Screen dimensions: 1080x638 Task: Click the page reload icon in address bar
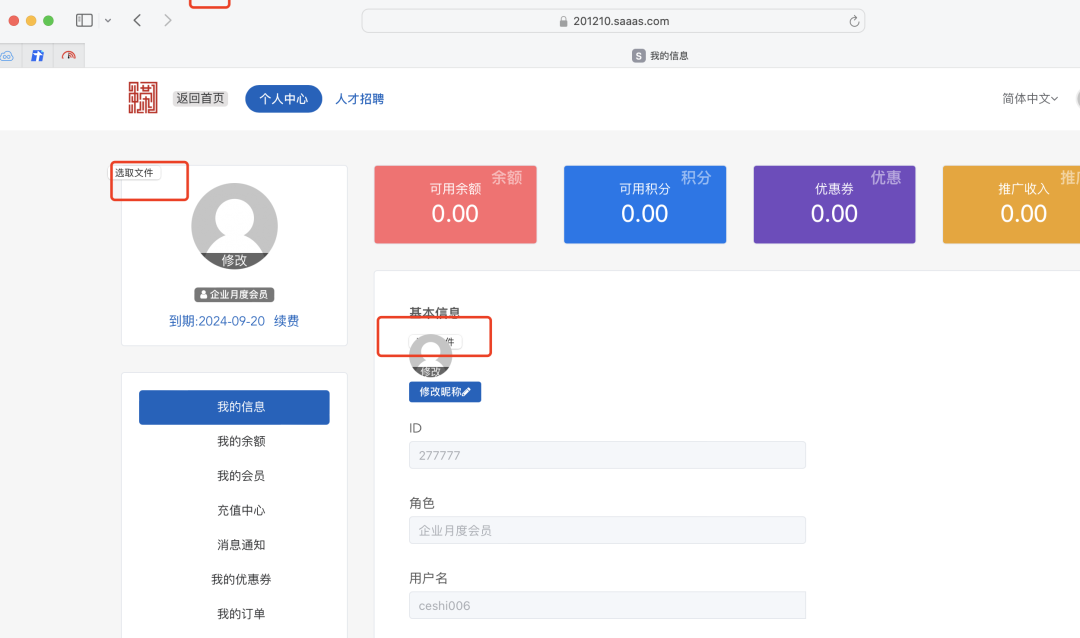point(854,21)
